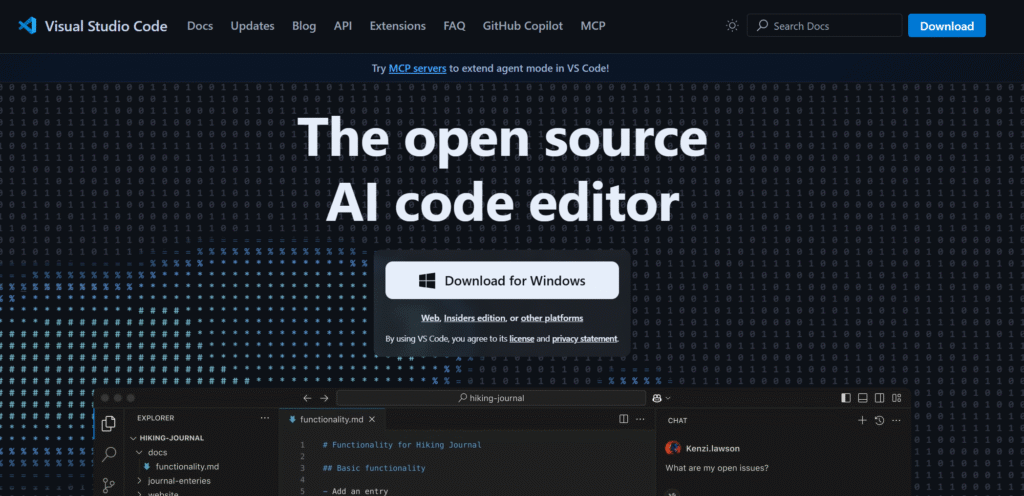Image resolution: width=1024 pixels, height=496 pixels.
Task: Click the Visual Studio Code logo icon
Action: [27, 26]
